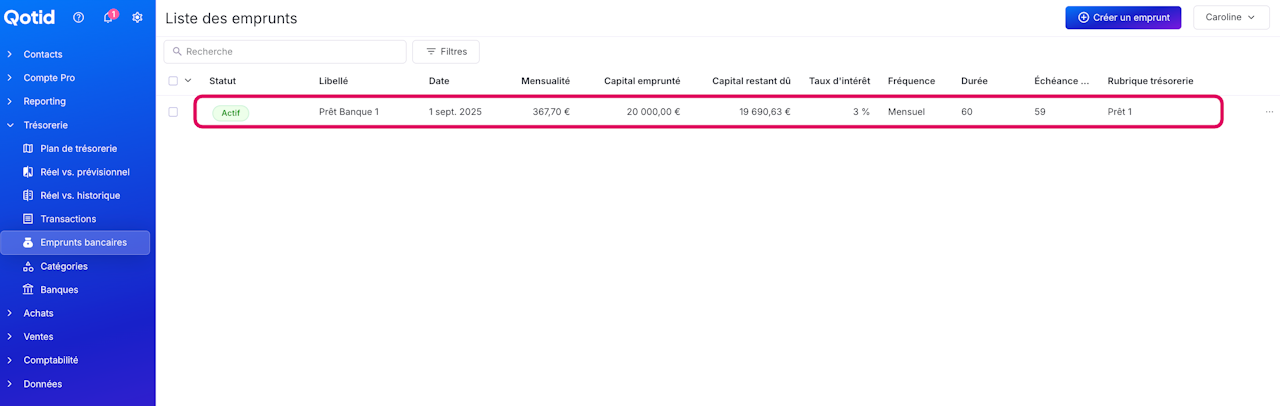The height and width of the screenshot is (406, 1280).
Task: Click the Créer un emprunt button
Action: click(x=1123, y=18)
